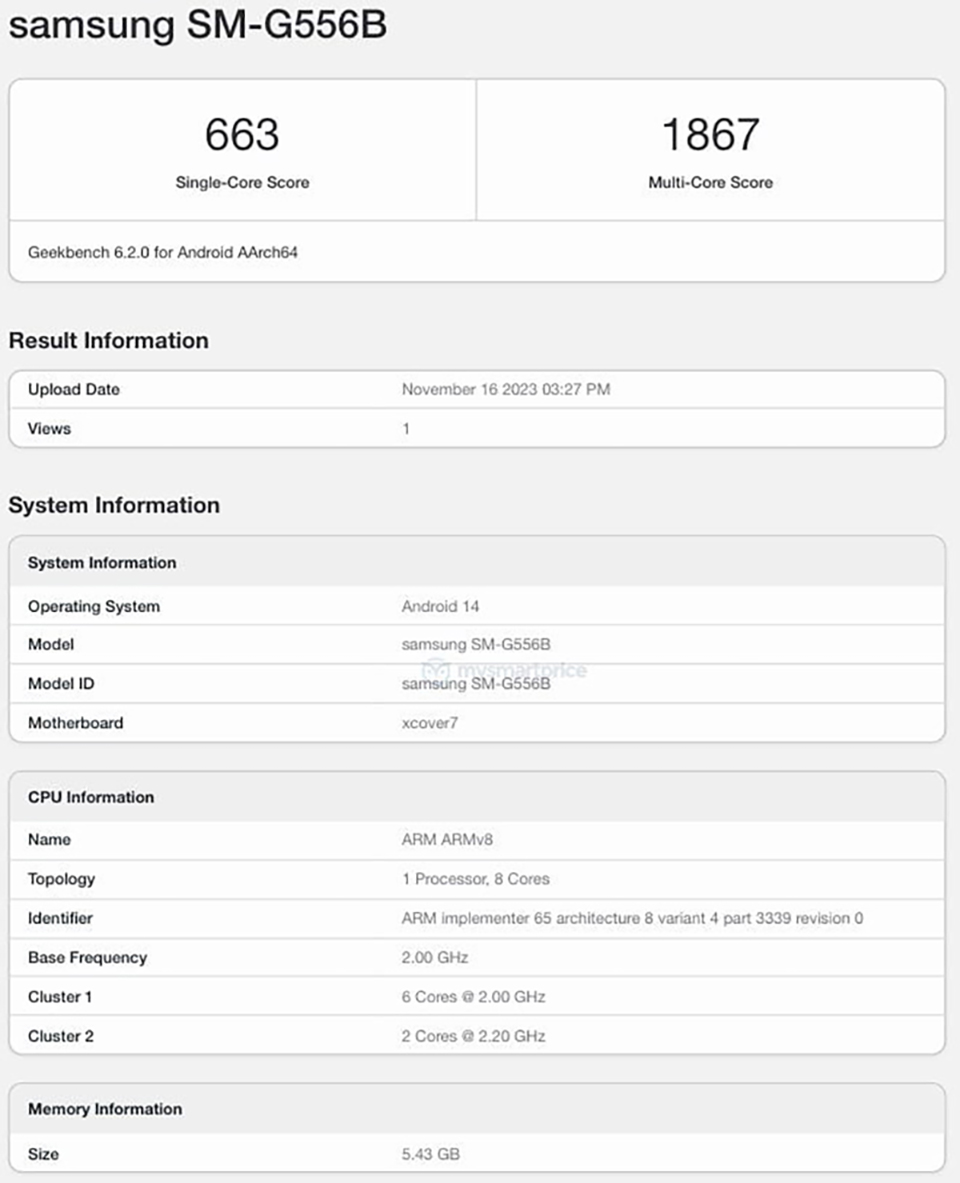
Task: Click the memory Size label
Action: [43, 1154]
